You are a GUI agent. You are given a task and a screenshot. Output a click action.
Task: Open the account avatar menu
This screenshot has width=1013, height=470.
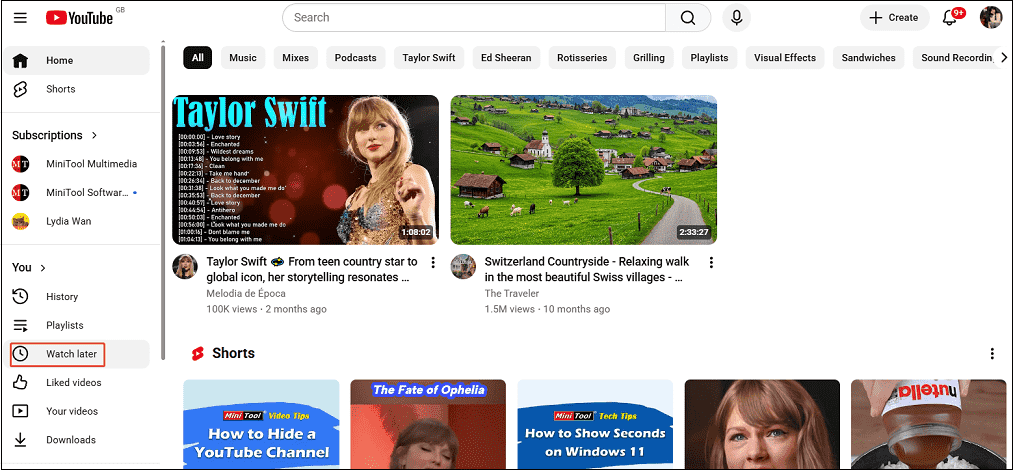[990, 17]
